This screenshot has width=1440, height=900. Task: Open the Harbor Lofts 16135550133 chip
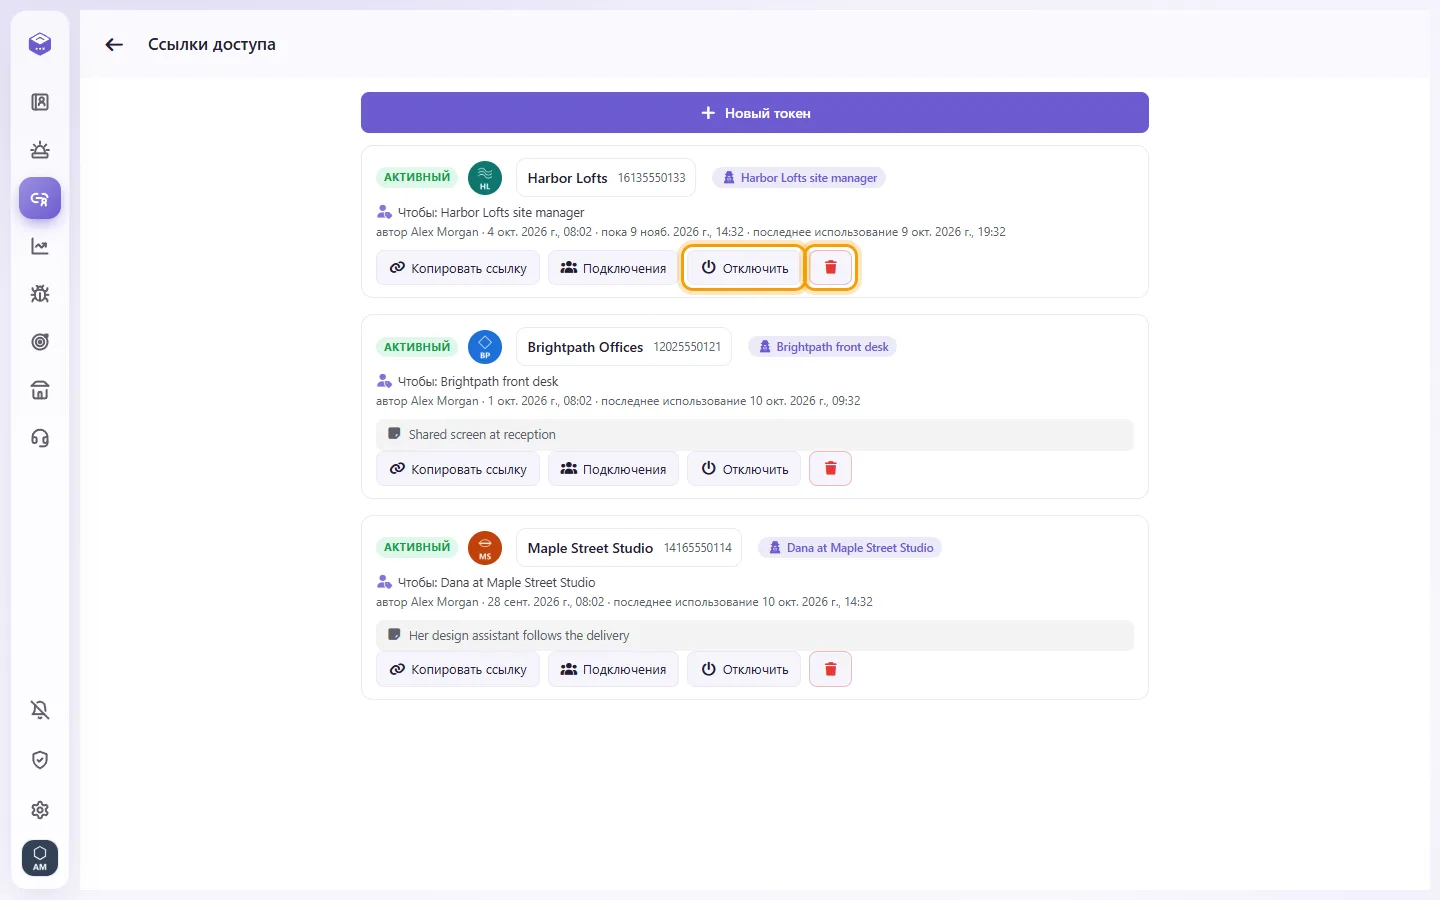606,178
